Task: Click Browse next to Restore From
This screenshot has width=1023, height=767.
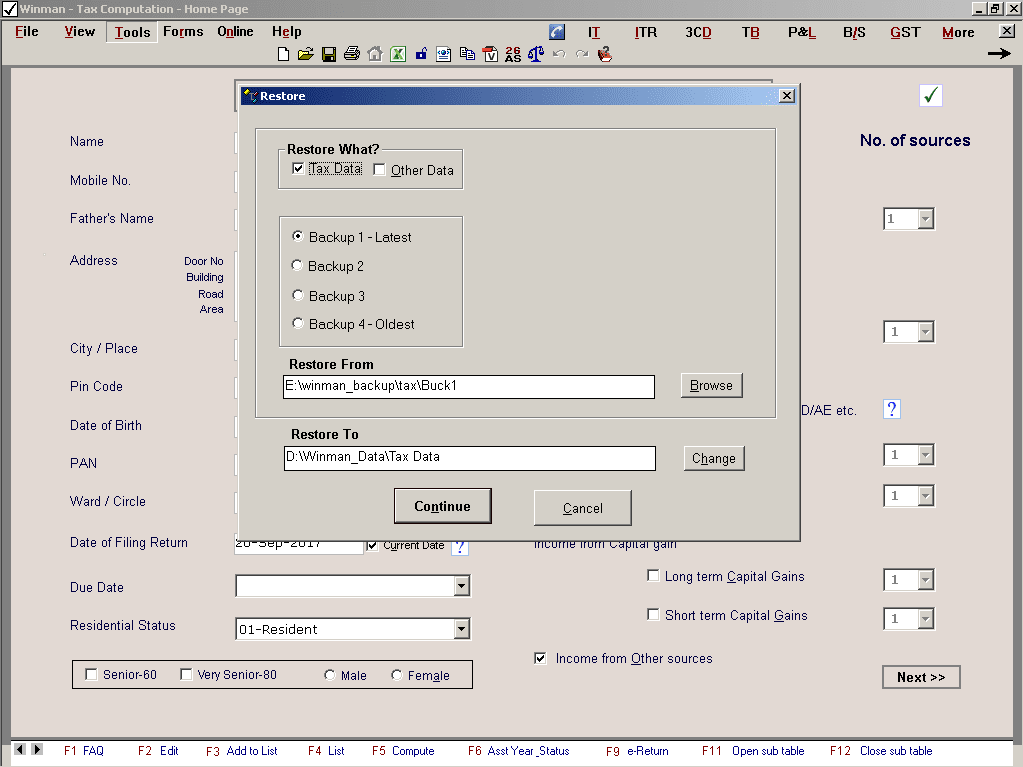Action: click(711, 385)
